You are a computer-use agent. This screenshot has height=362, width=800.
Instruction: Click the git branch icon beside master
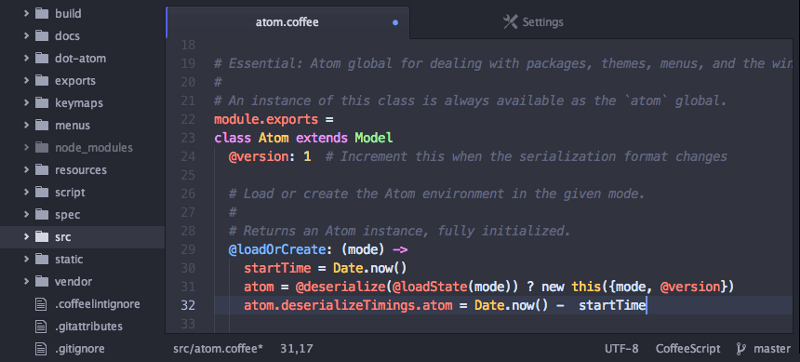pos(741,349)
